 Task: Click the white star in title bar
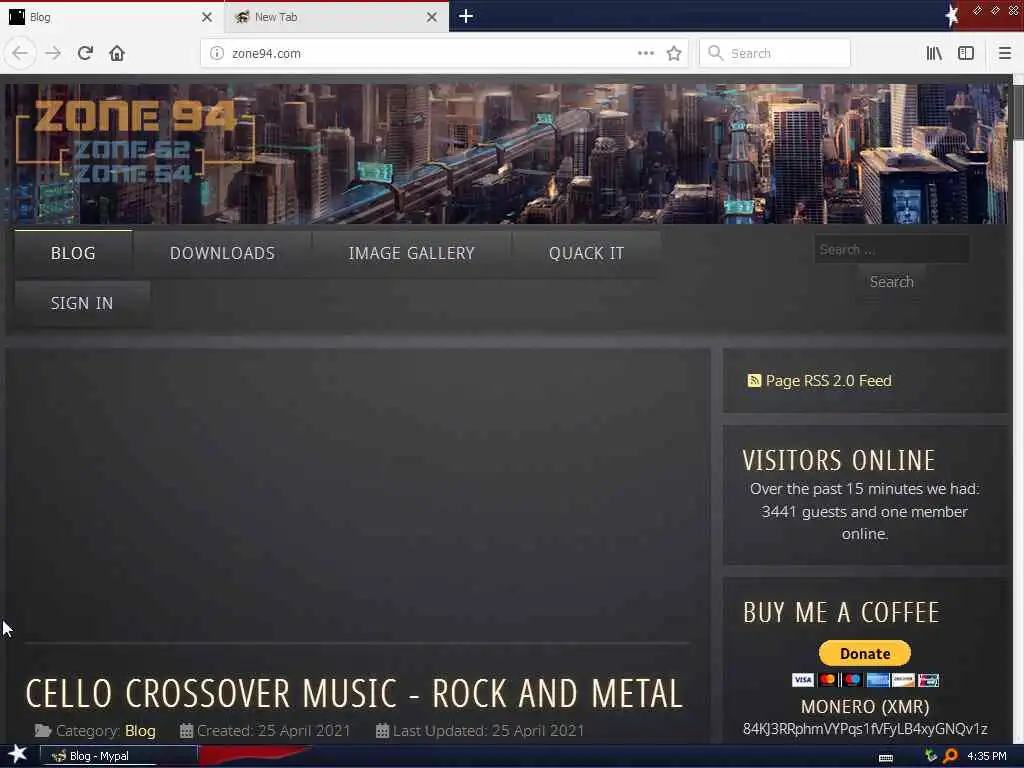952,16
